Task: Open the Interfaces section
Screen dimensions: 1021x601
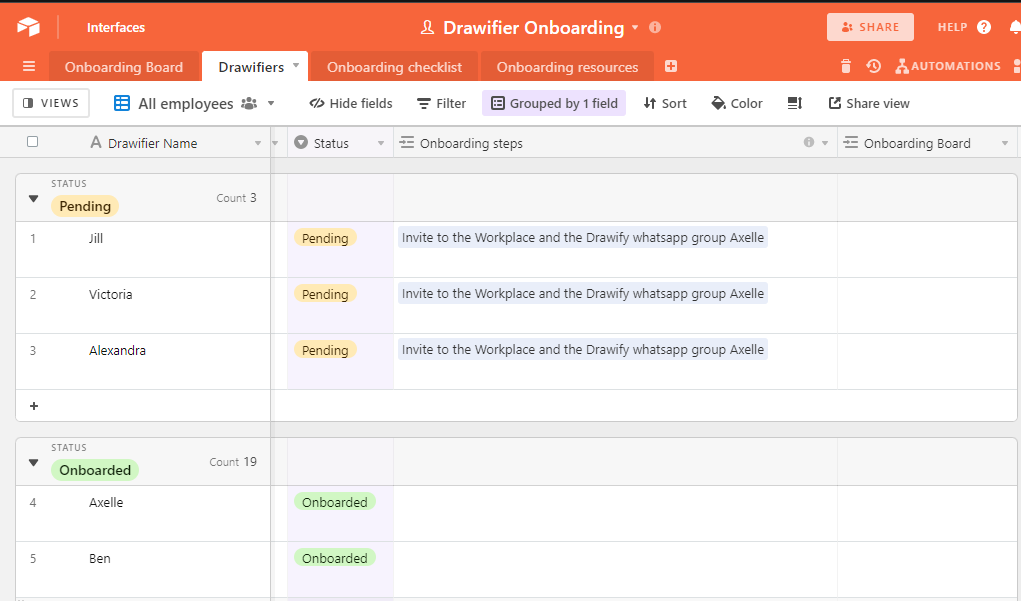Action: [116, 27]
